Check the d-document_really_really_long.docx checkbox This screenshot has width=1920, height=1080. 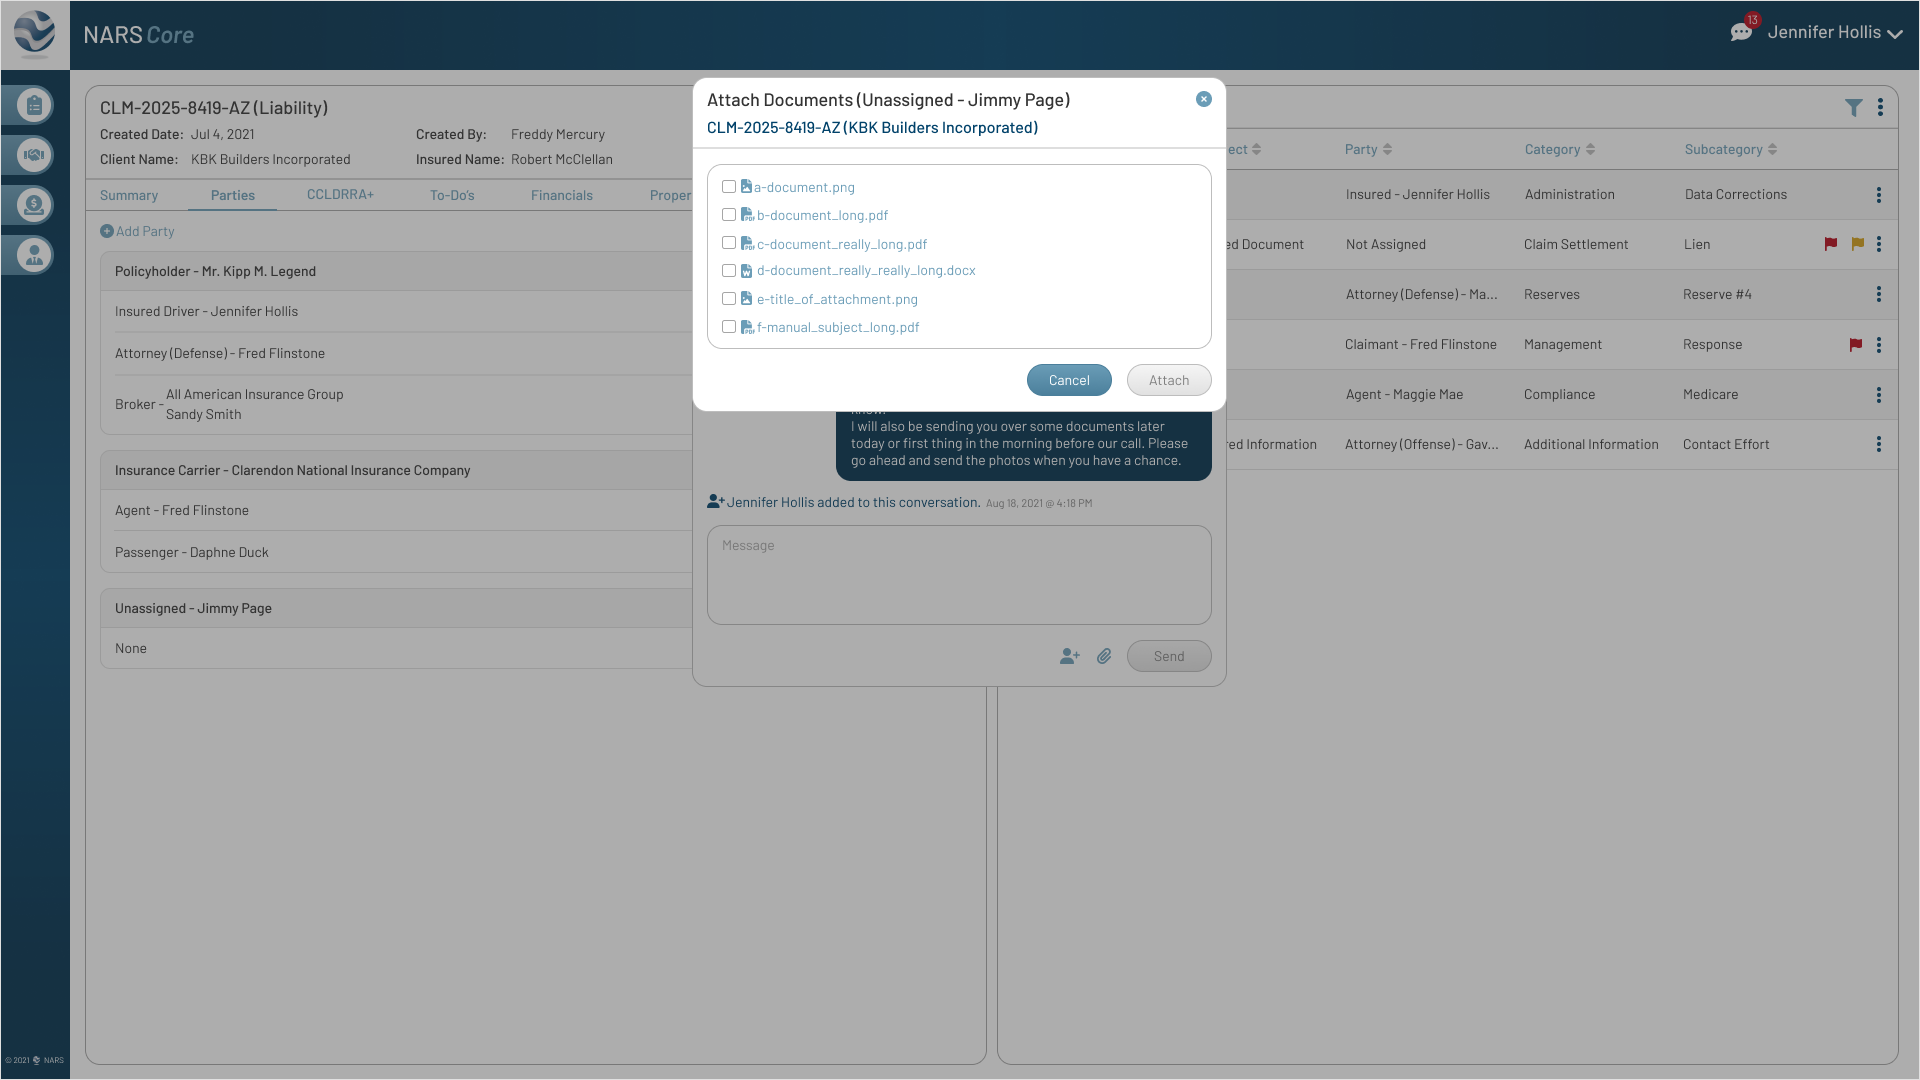pyautogui.click(x=729, y=270)
